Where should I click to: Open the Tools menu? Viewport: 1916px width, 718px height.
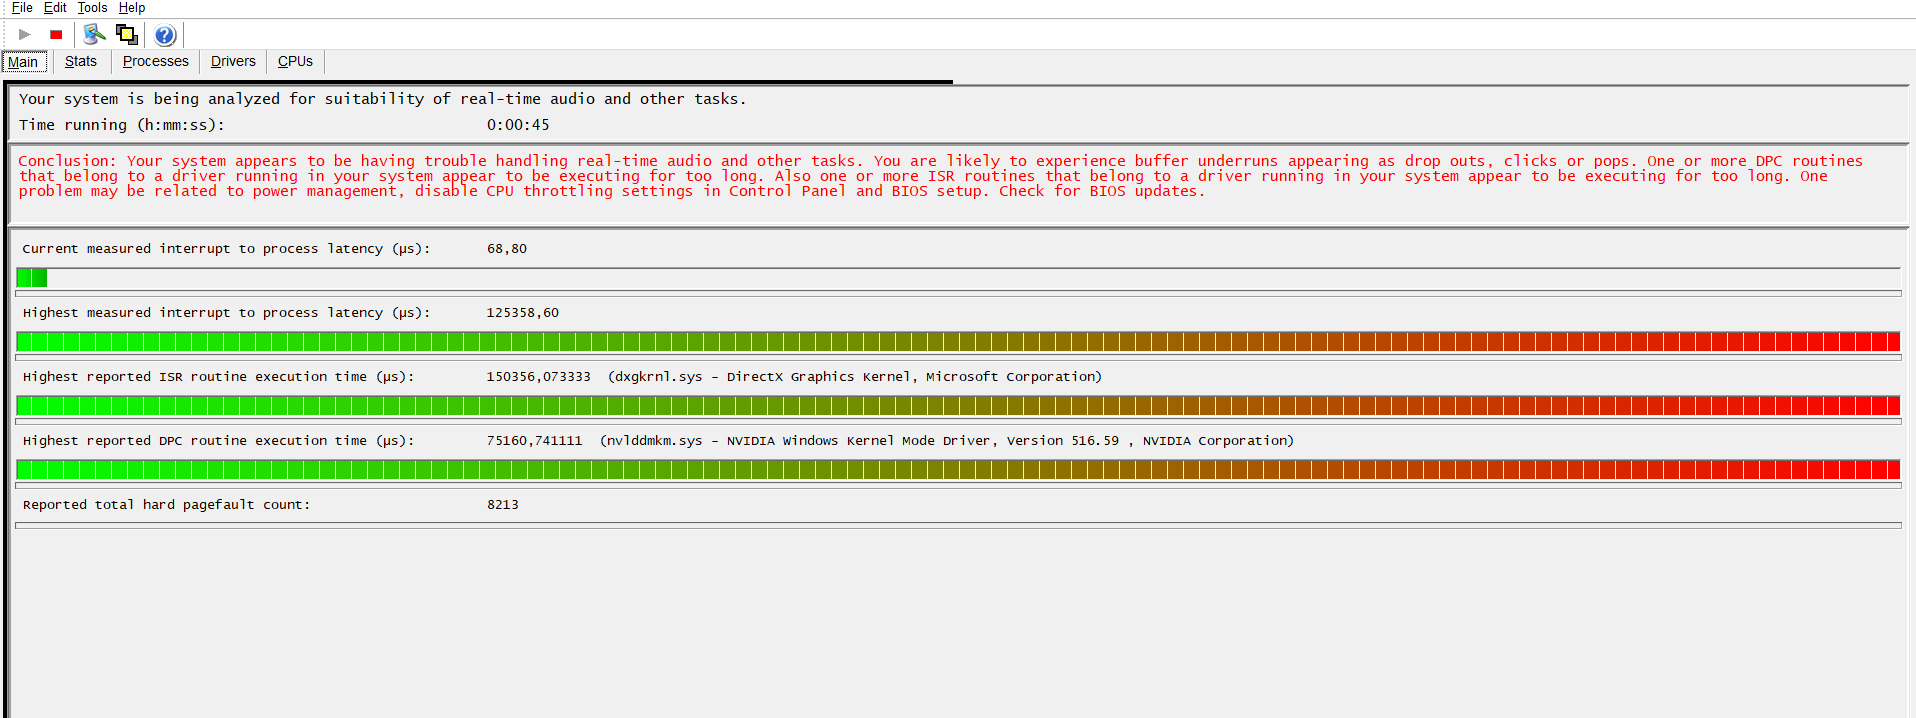point(92,8)
